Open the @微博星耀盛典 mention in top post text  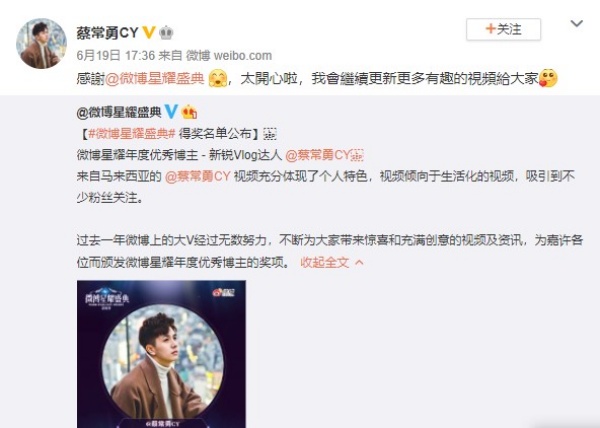[x=155, y=78]
